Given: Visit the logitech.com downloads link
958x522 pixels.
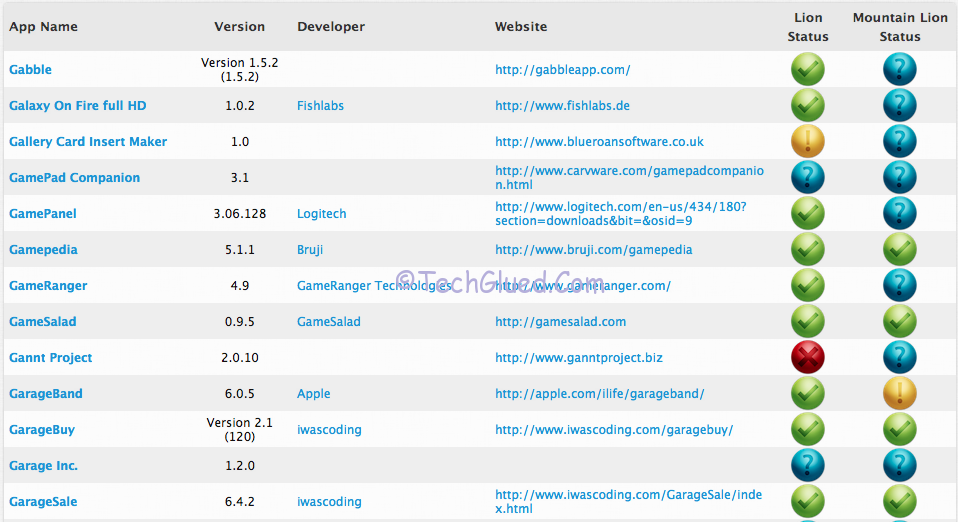Looking at the screenshot, I should 621,214.
